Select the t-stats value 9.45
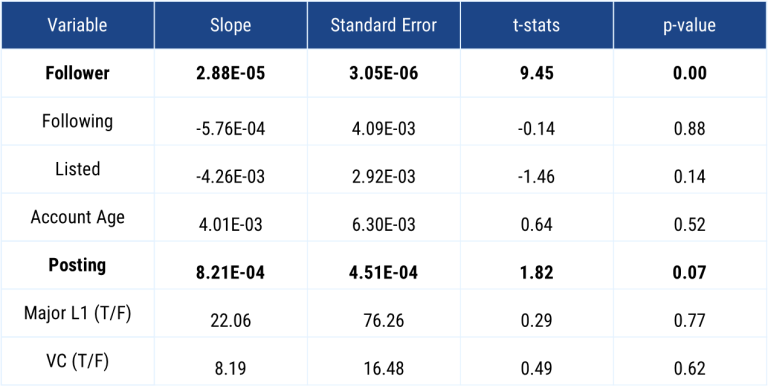Viewport: 768px width, 391px height. pyautogui.click(x=537, y=73)
